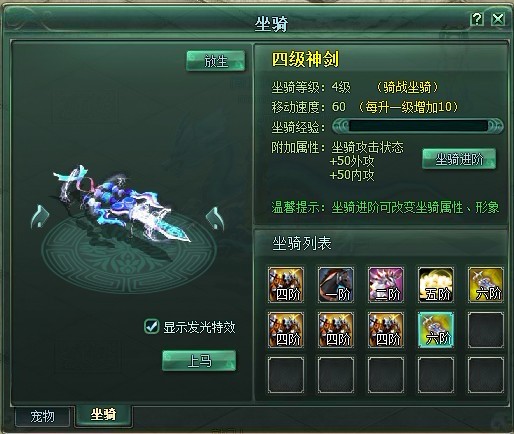Screen dimensions: 514x434
Task: Click the first empty slot in bottom row
Action: click(286, 375)
